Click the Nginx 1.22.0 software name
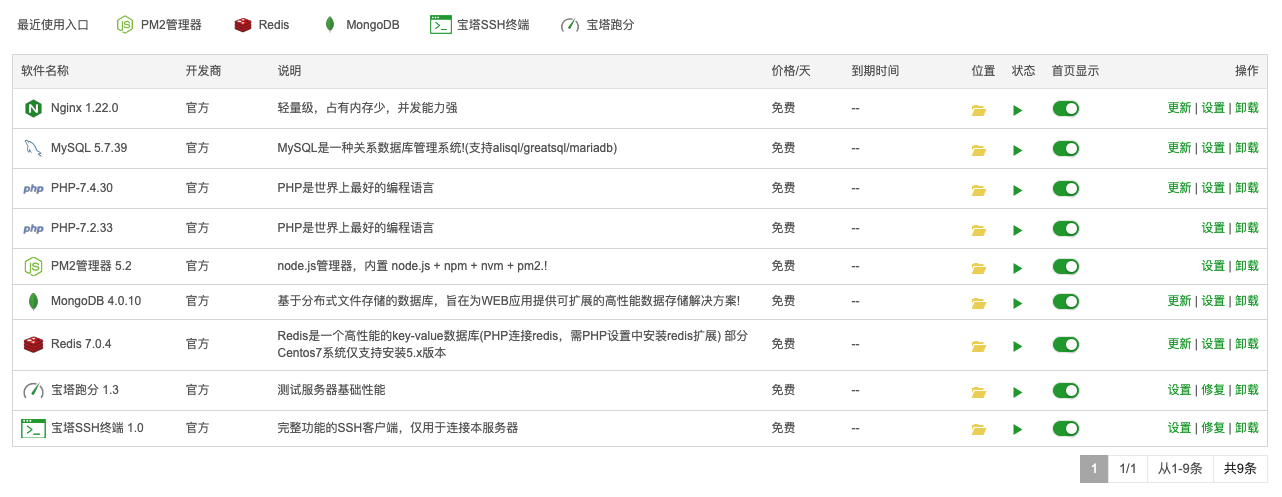The width and height of the screenshot is (1282, 497). 85,108
